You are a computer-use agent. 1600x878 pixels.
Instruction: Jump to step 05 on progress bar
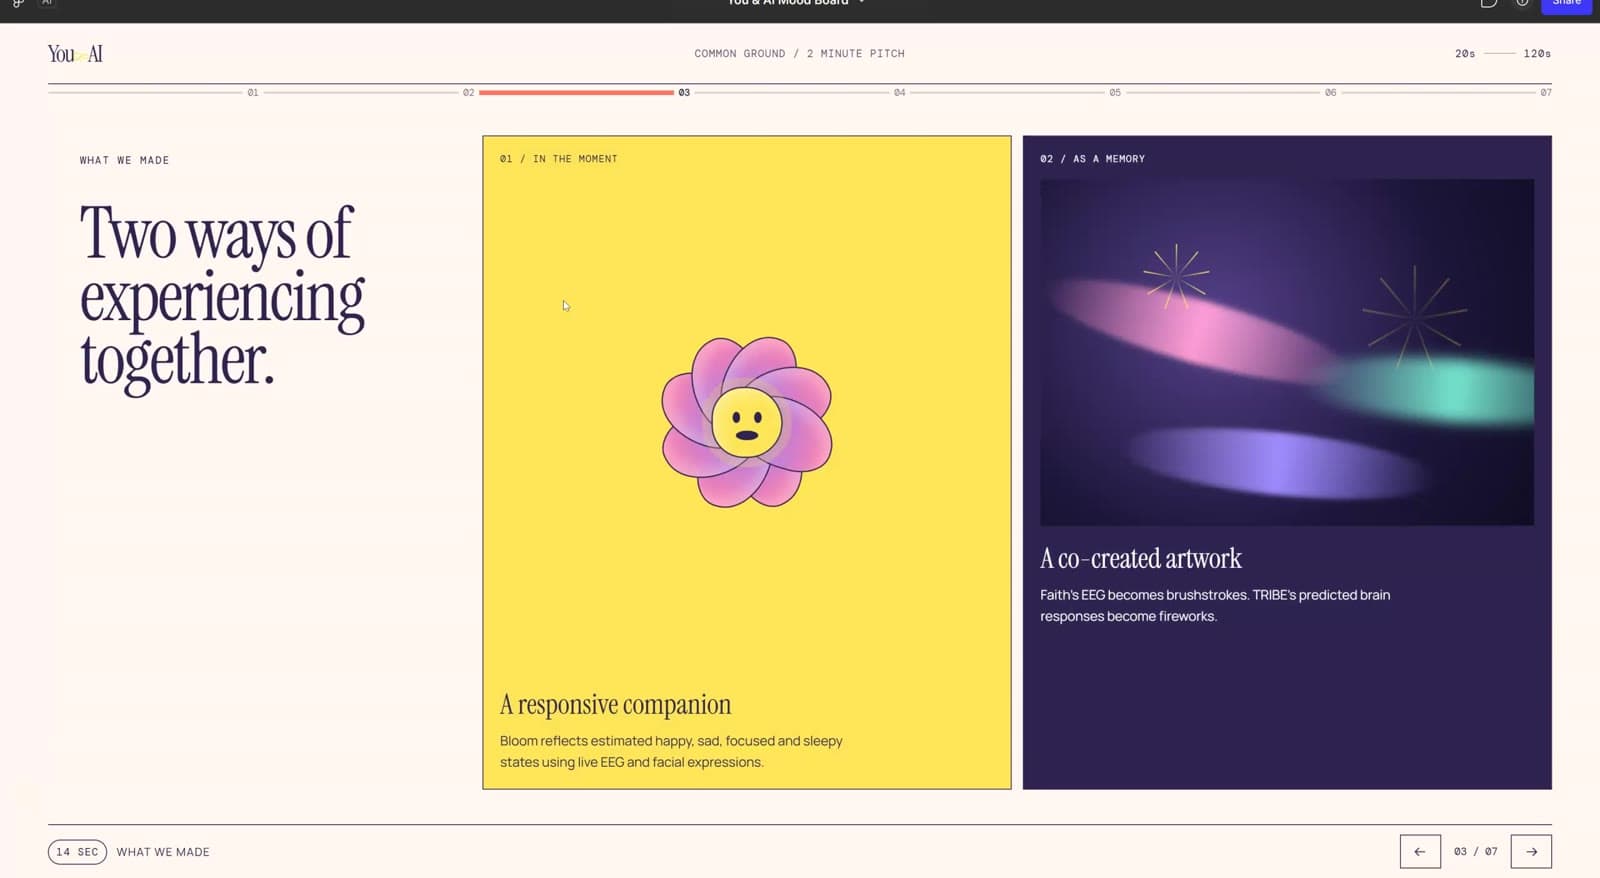click(x=1115, y=92)
